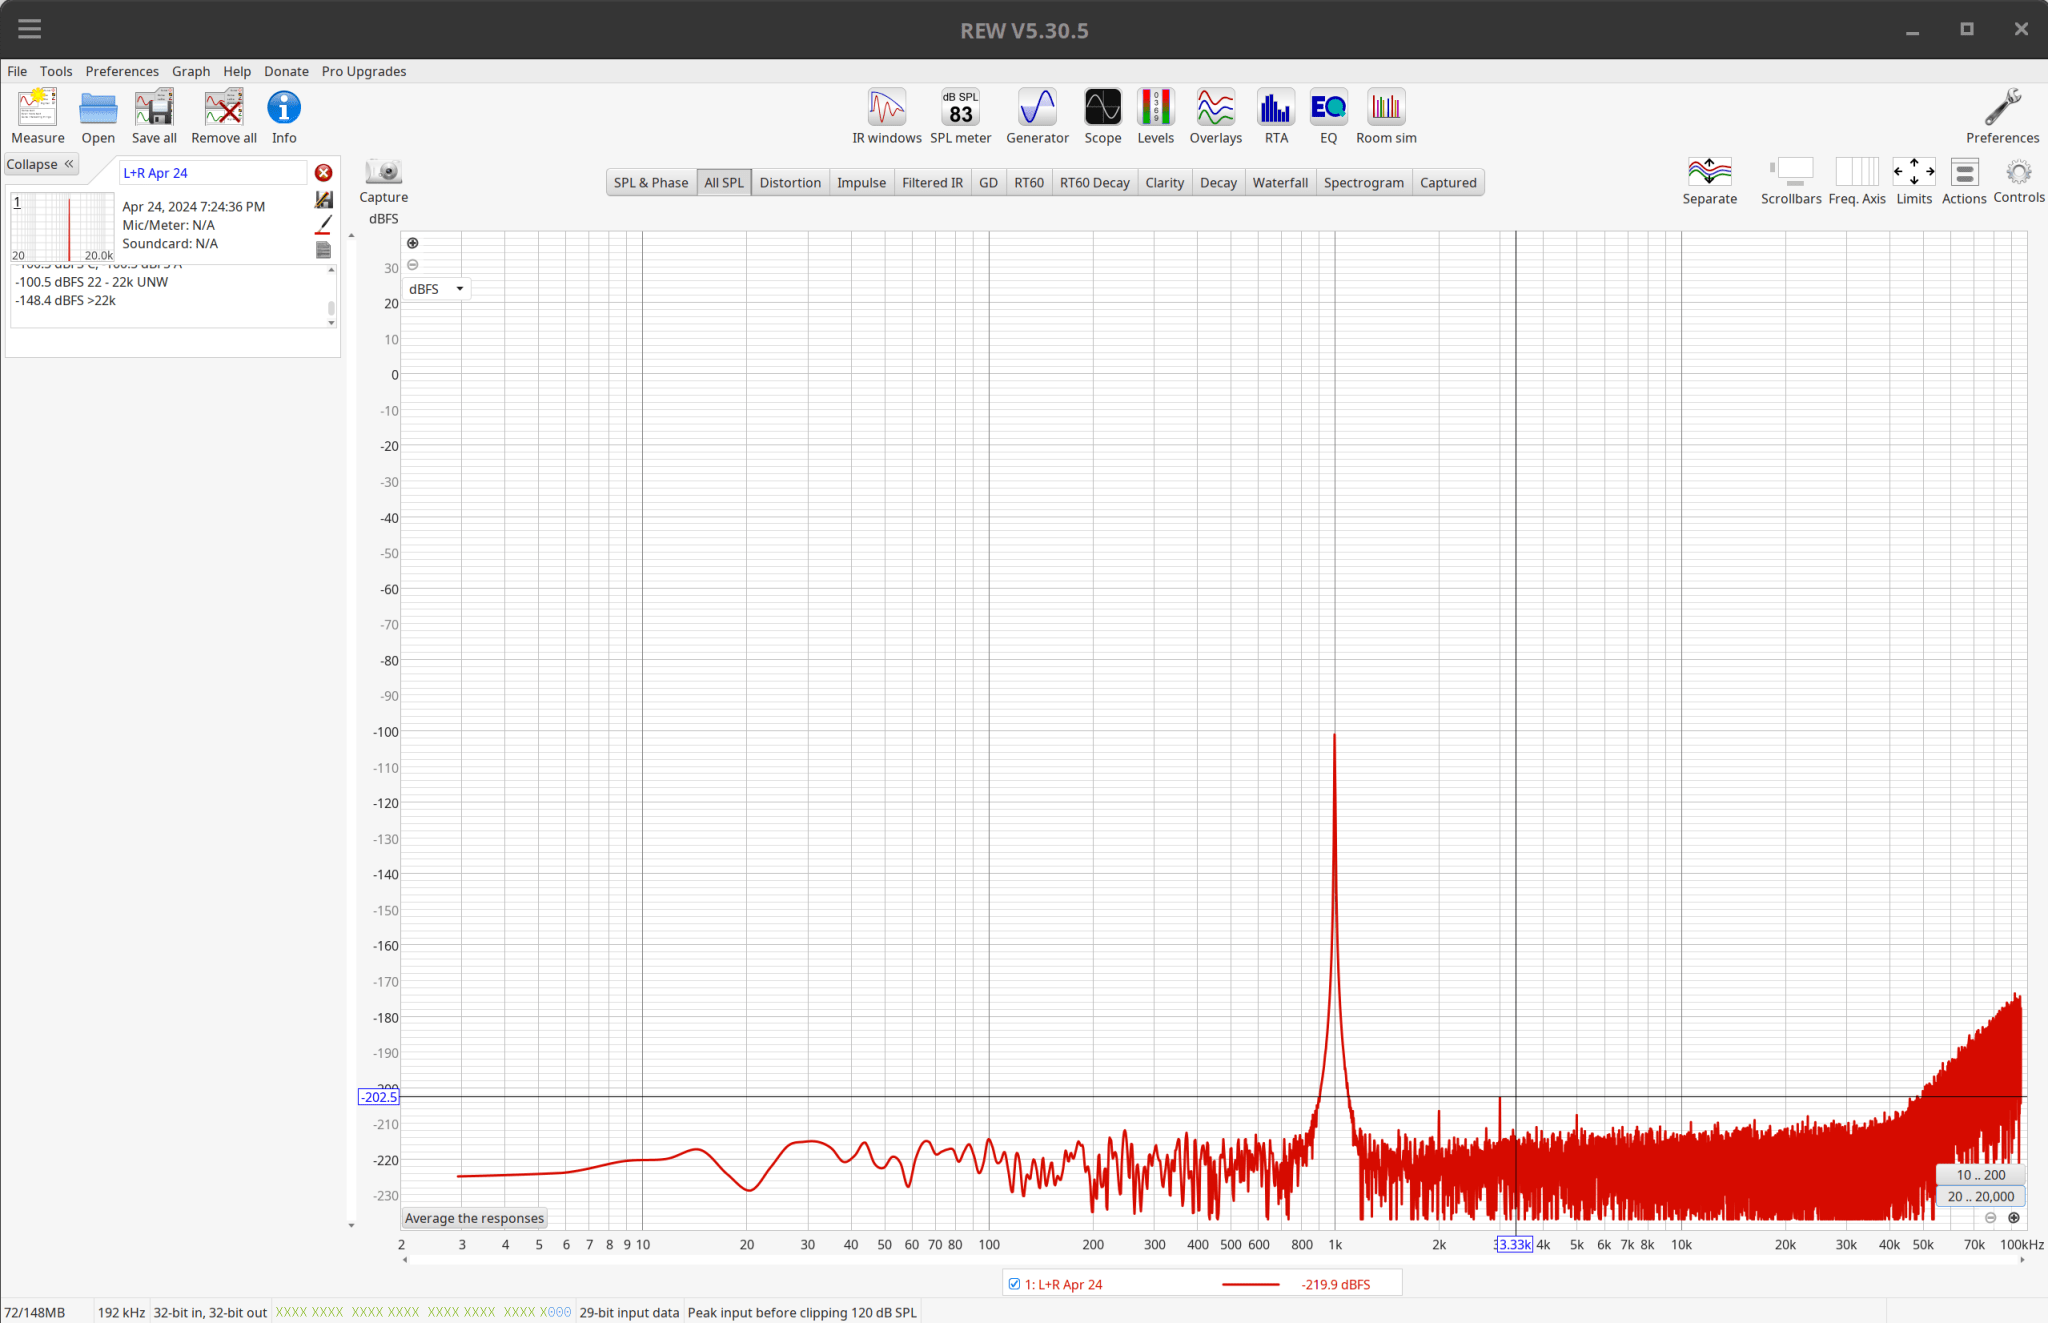Open graph Controls with gear icon
The width and height of the screenshot is (2048, 1323).
pos(2019,181)
